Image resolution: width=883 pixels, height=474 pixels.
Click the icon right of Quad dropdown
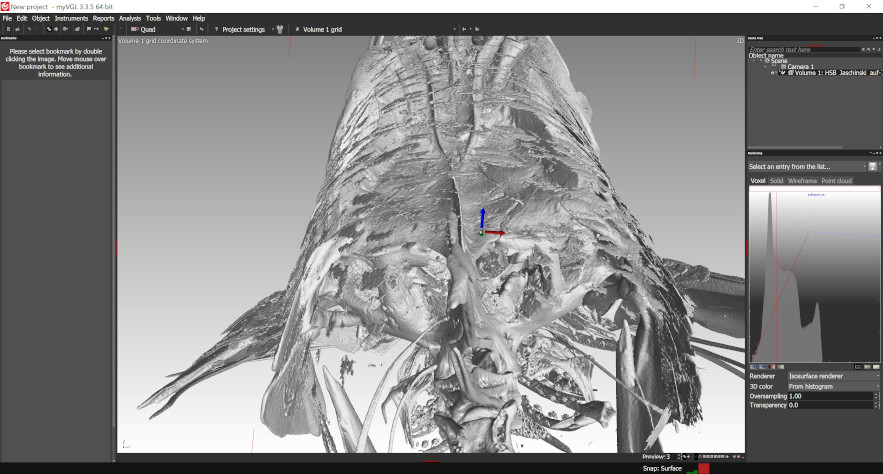point(189,29)
